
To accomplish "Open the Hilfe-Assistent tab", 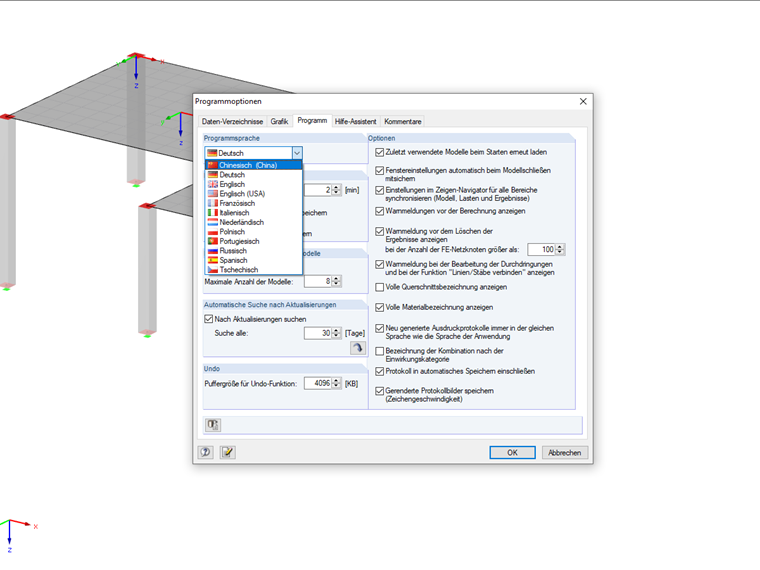I will pyautogui.click(x=355, y=122).
